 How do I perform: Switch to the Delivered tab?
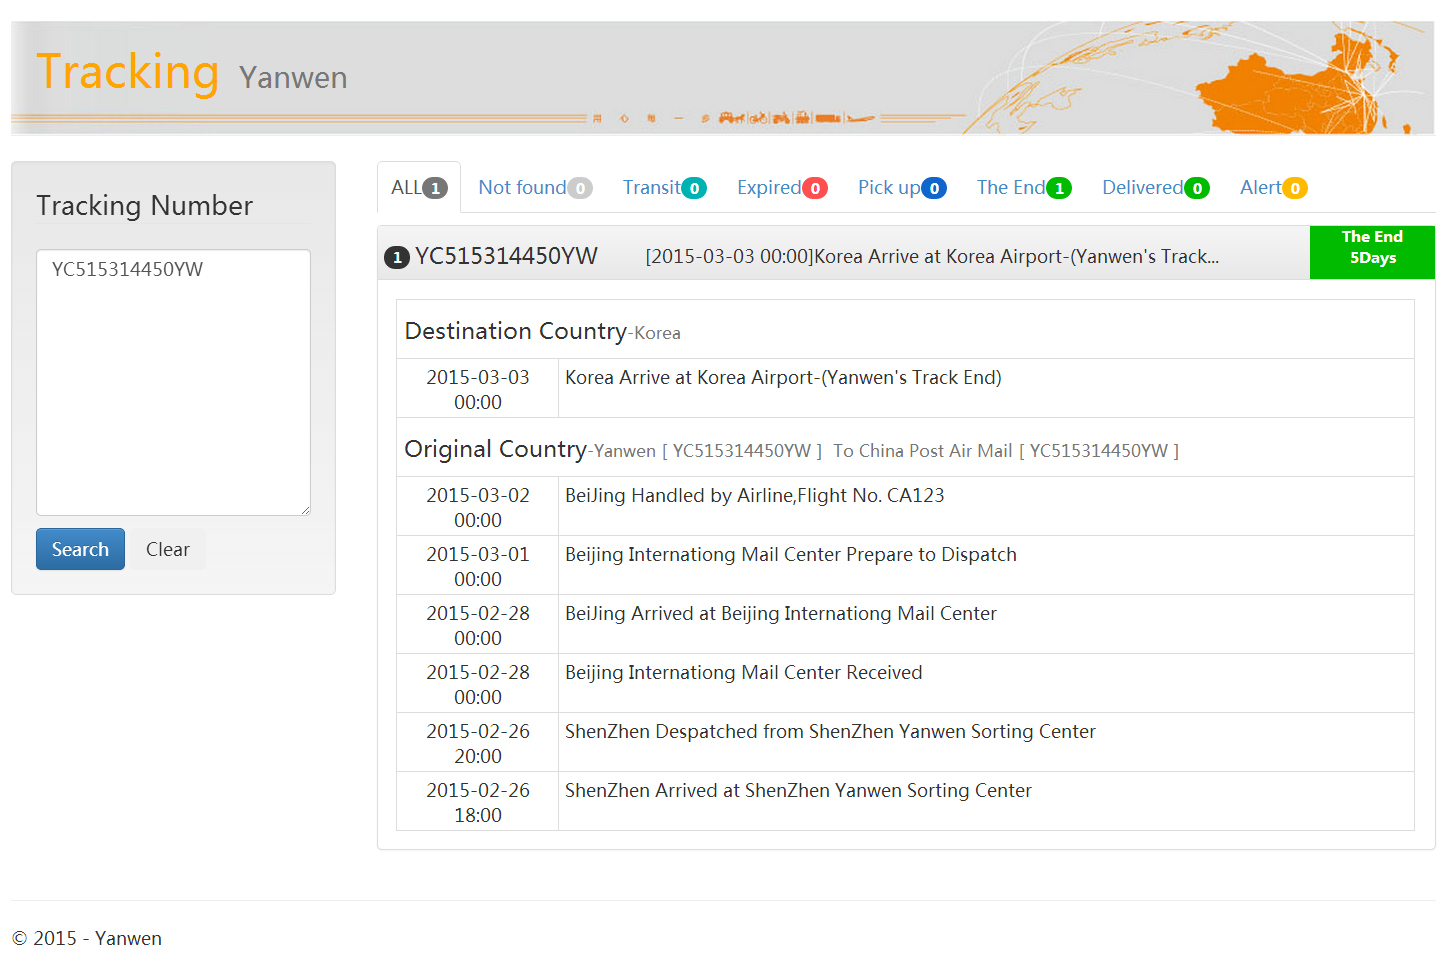1156,187
